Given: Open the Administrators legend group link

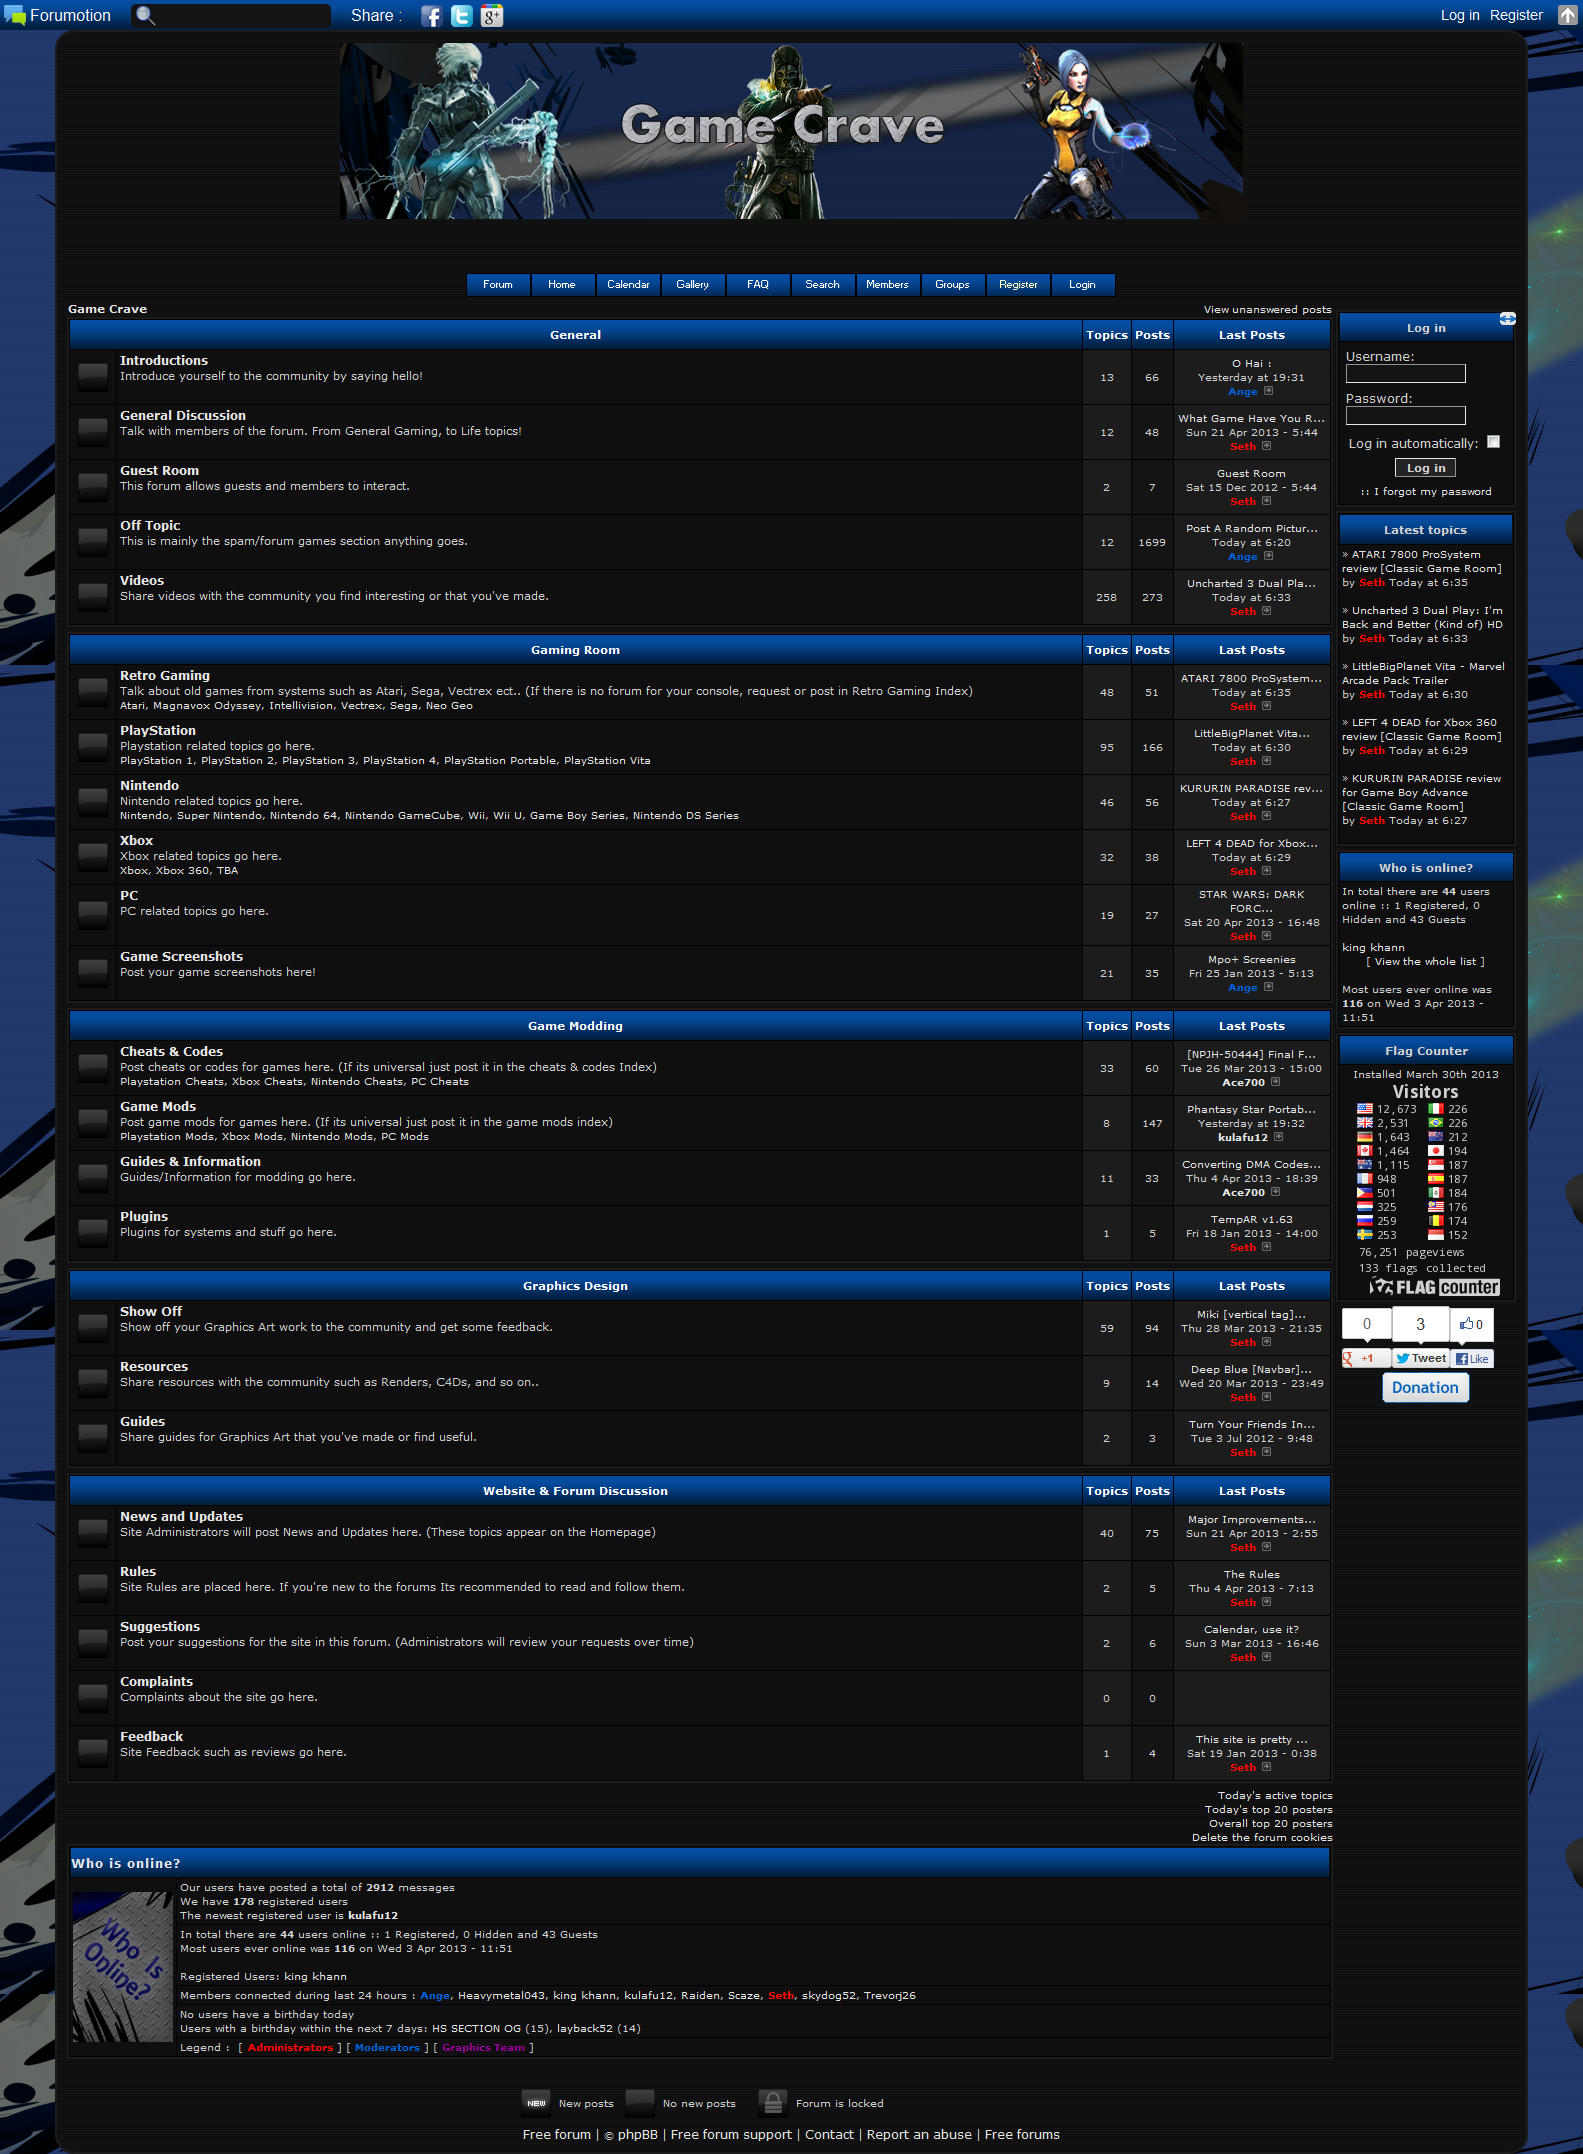Looking at the screenshot, I should pyautogui.click(x=290, y=2048).
